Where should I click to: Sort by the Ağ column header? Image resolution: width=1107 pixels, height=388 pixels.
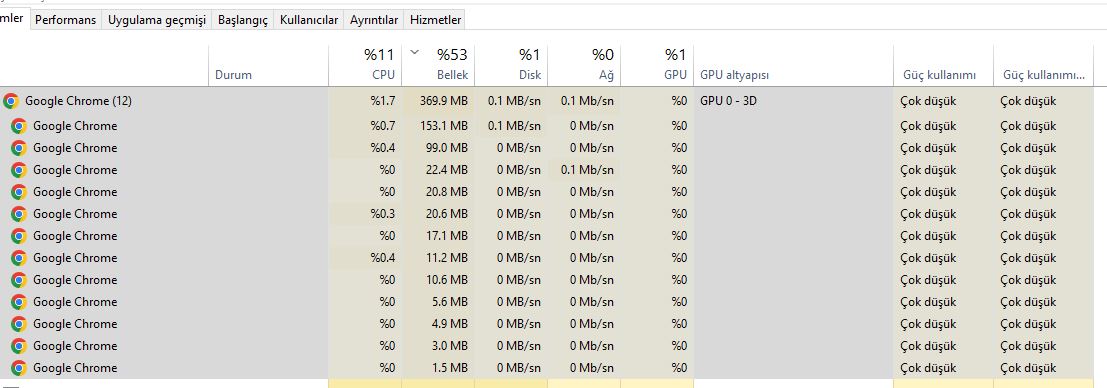(584, 65)
